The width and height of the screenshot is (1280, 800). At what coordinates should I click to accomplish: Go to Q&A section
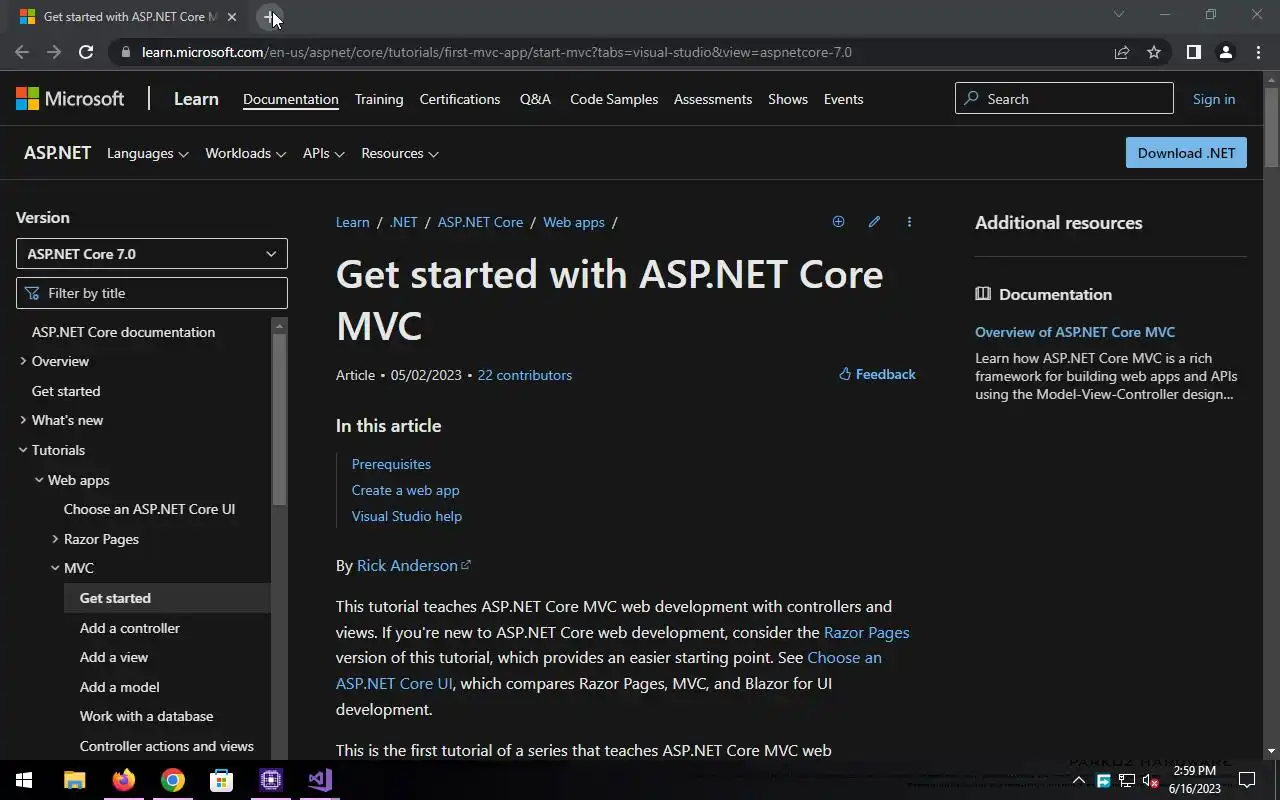point(535,99)
